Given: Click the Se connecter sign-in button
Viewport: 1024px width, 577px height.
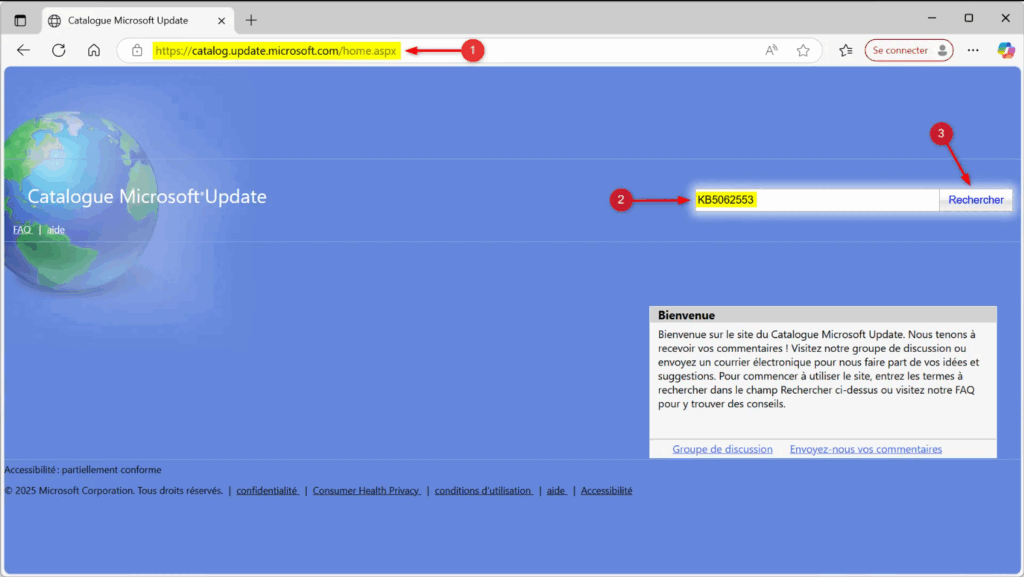Looking at the screenshot, I should click(909, 50).
